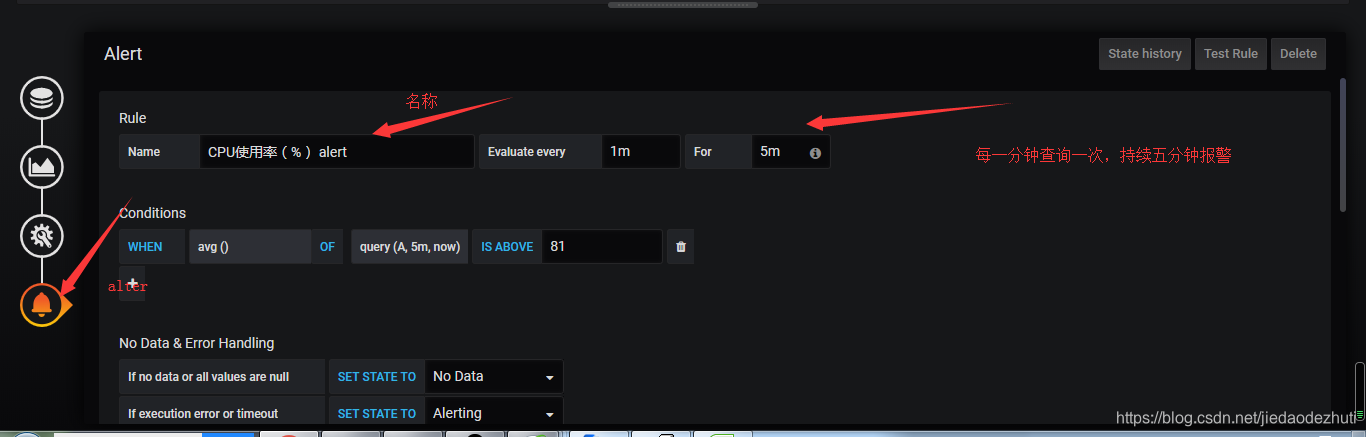Click the 'OF' keyword in condition row
The height and width of the screenshot is (437, 1366).
pyautogui.click(x=327, y=247)
